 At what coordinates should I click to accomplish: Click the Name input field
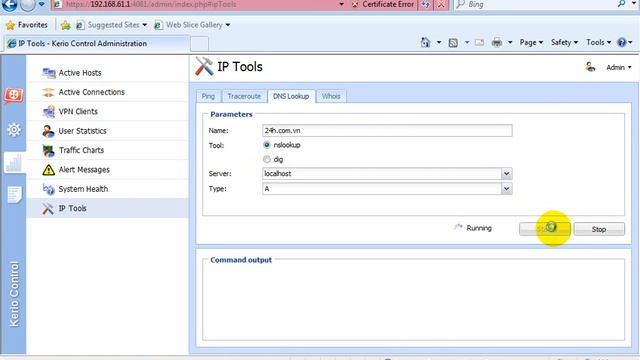click(387, 131)
